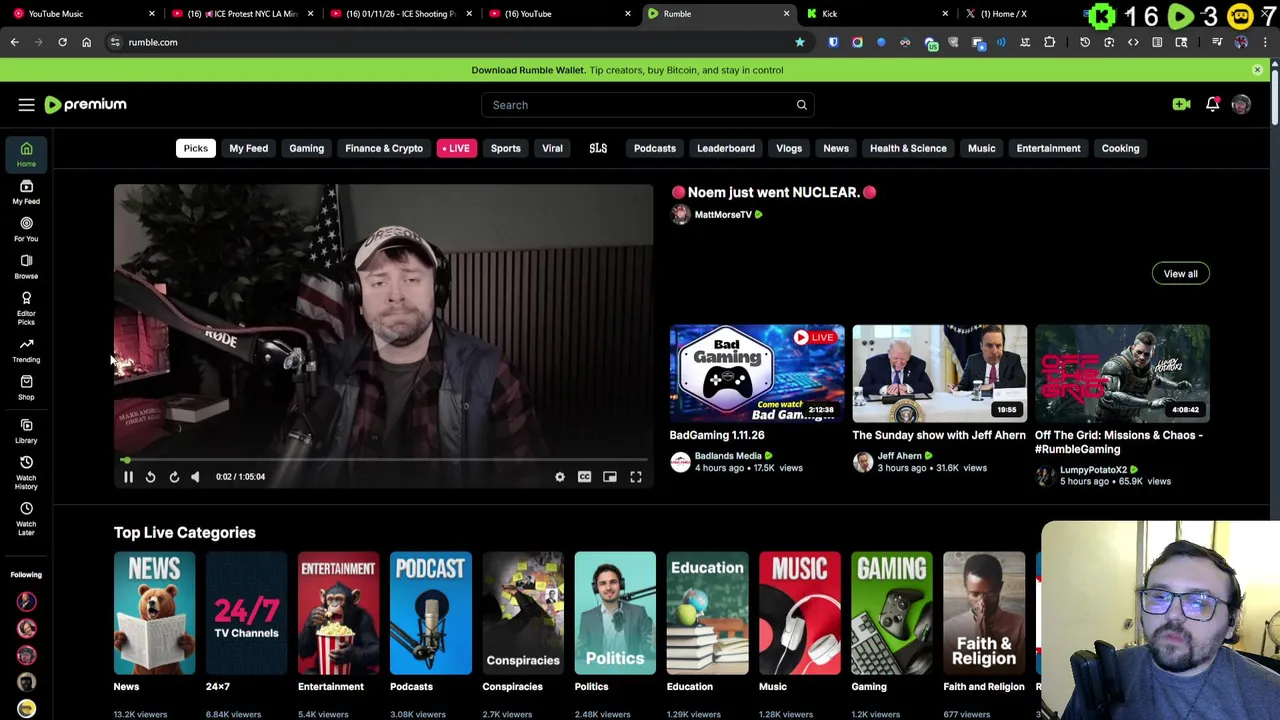Click the bookmark star in address bar
The image size is (1280, 720).
click(x=799, y=42)
